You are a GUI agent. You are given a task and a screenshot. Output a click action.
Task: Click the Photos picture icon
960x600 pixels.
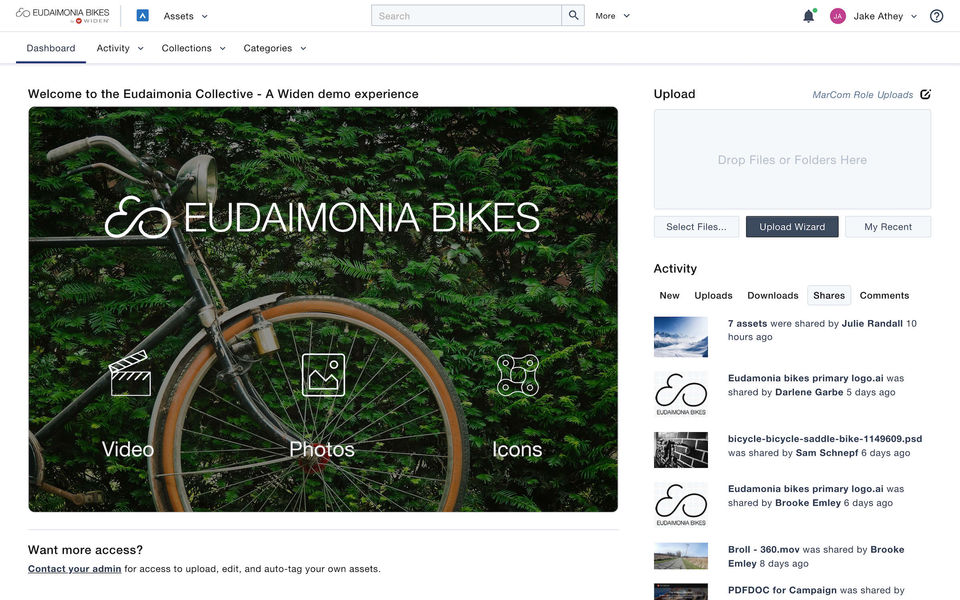[x=323, y=375]
